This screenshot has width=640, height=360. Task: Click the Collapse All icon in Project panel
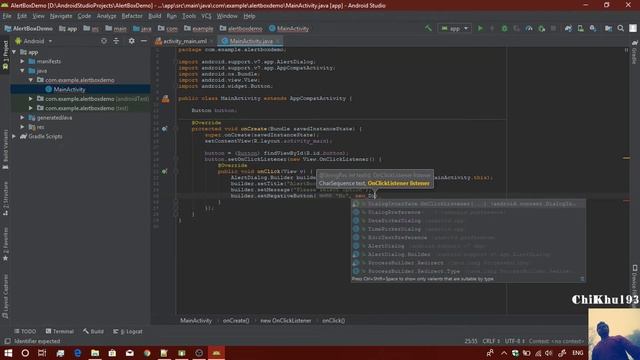[x=116, y=41]
